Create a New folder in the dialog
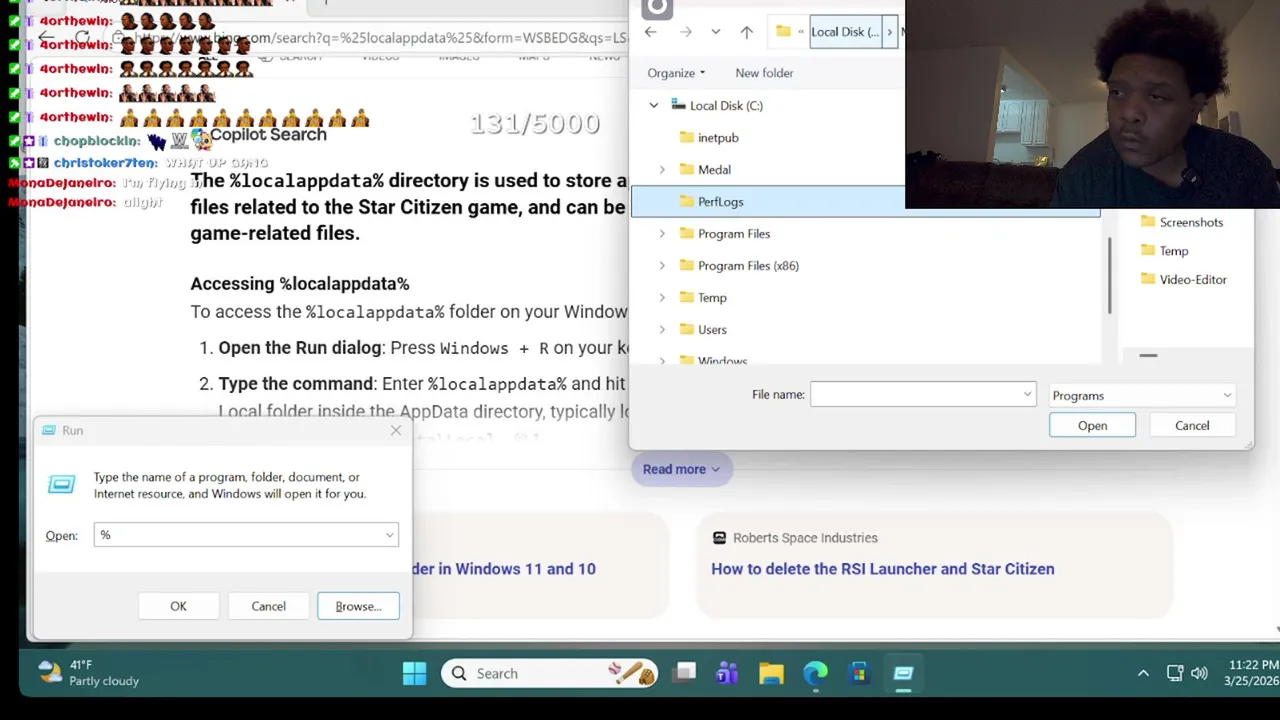 click(764, 73)
